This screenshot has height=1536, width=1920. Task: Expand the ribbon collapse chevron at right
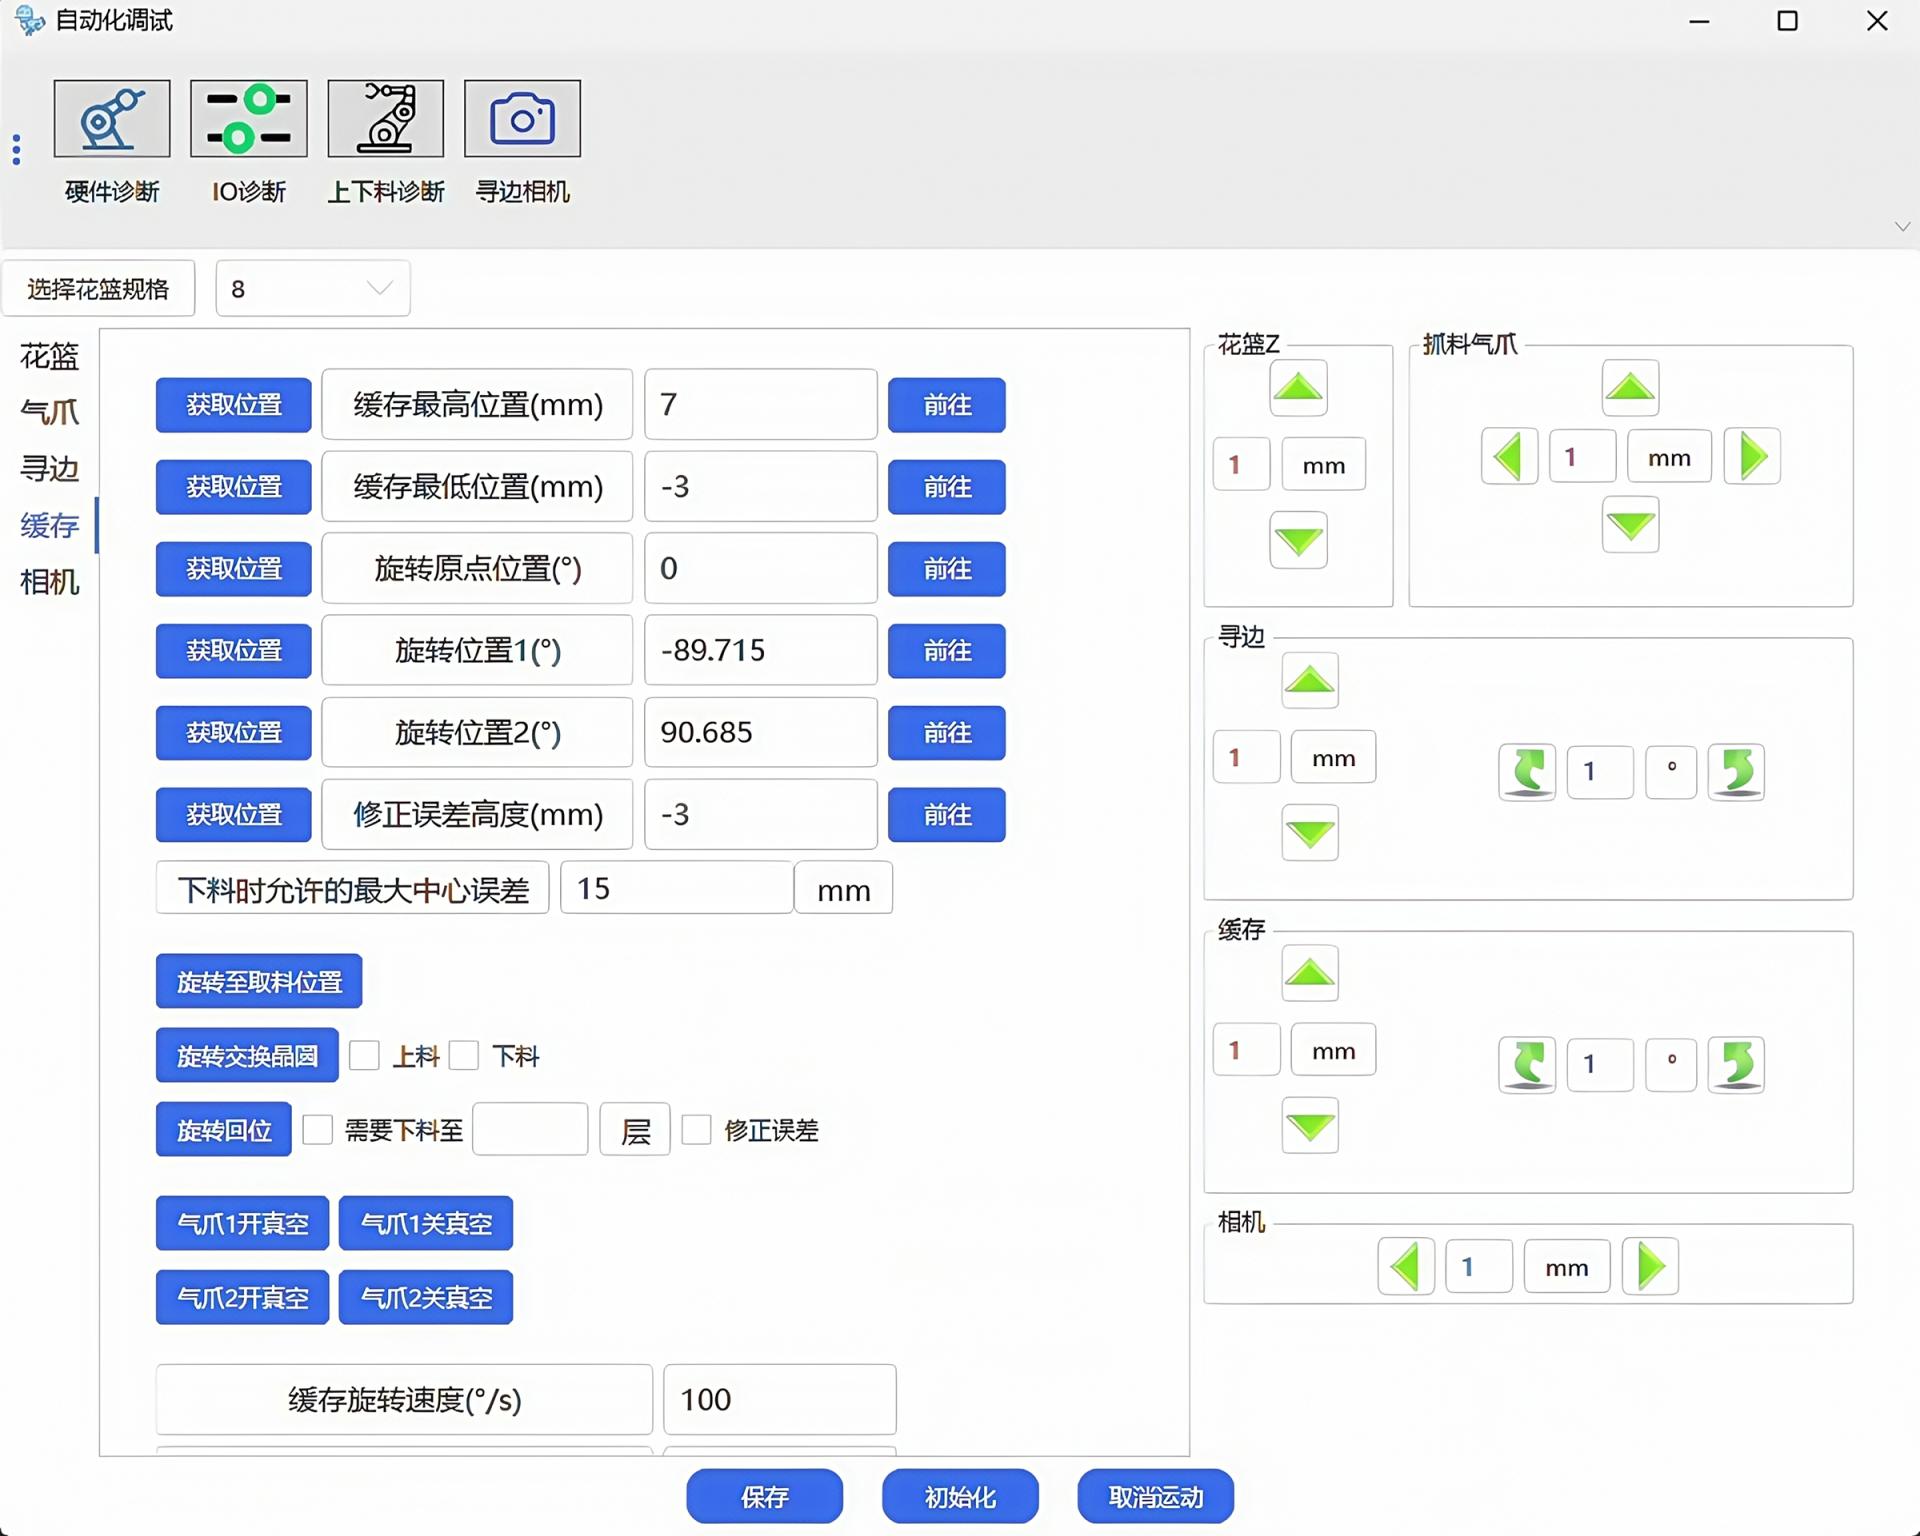click(1902, 227)
